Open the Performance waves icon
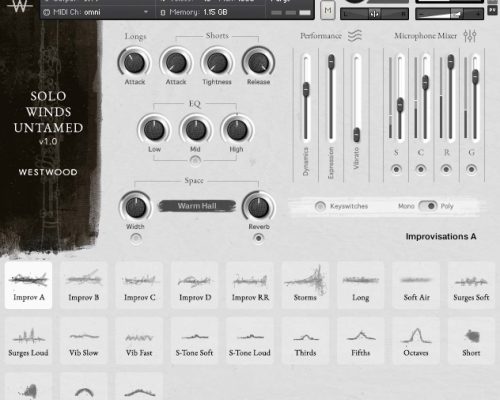The image size is (500, 400). (x=355, y=36)
